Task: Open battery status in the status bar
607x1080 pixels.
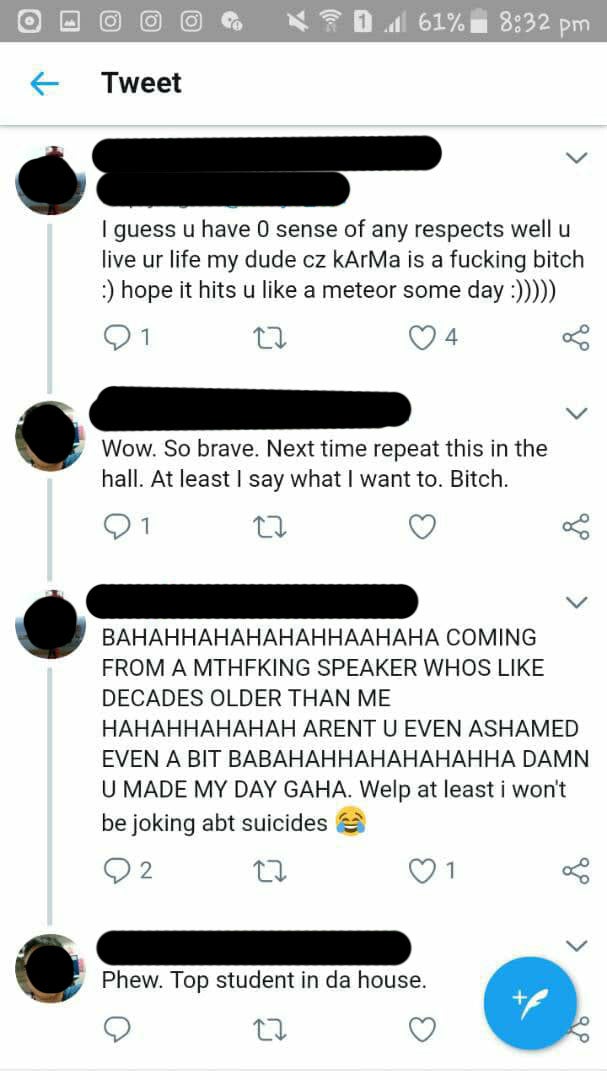Action: 482,21
